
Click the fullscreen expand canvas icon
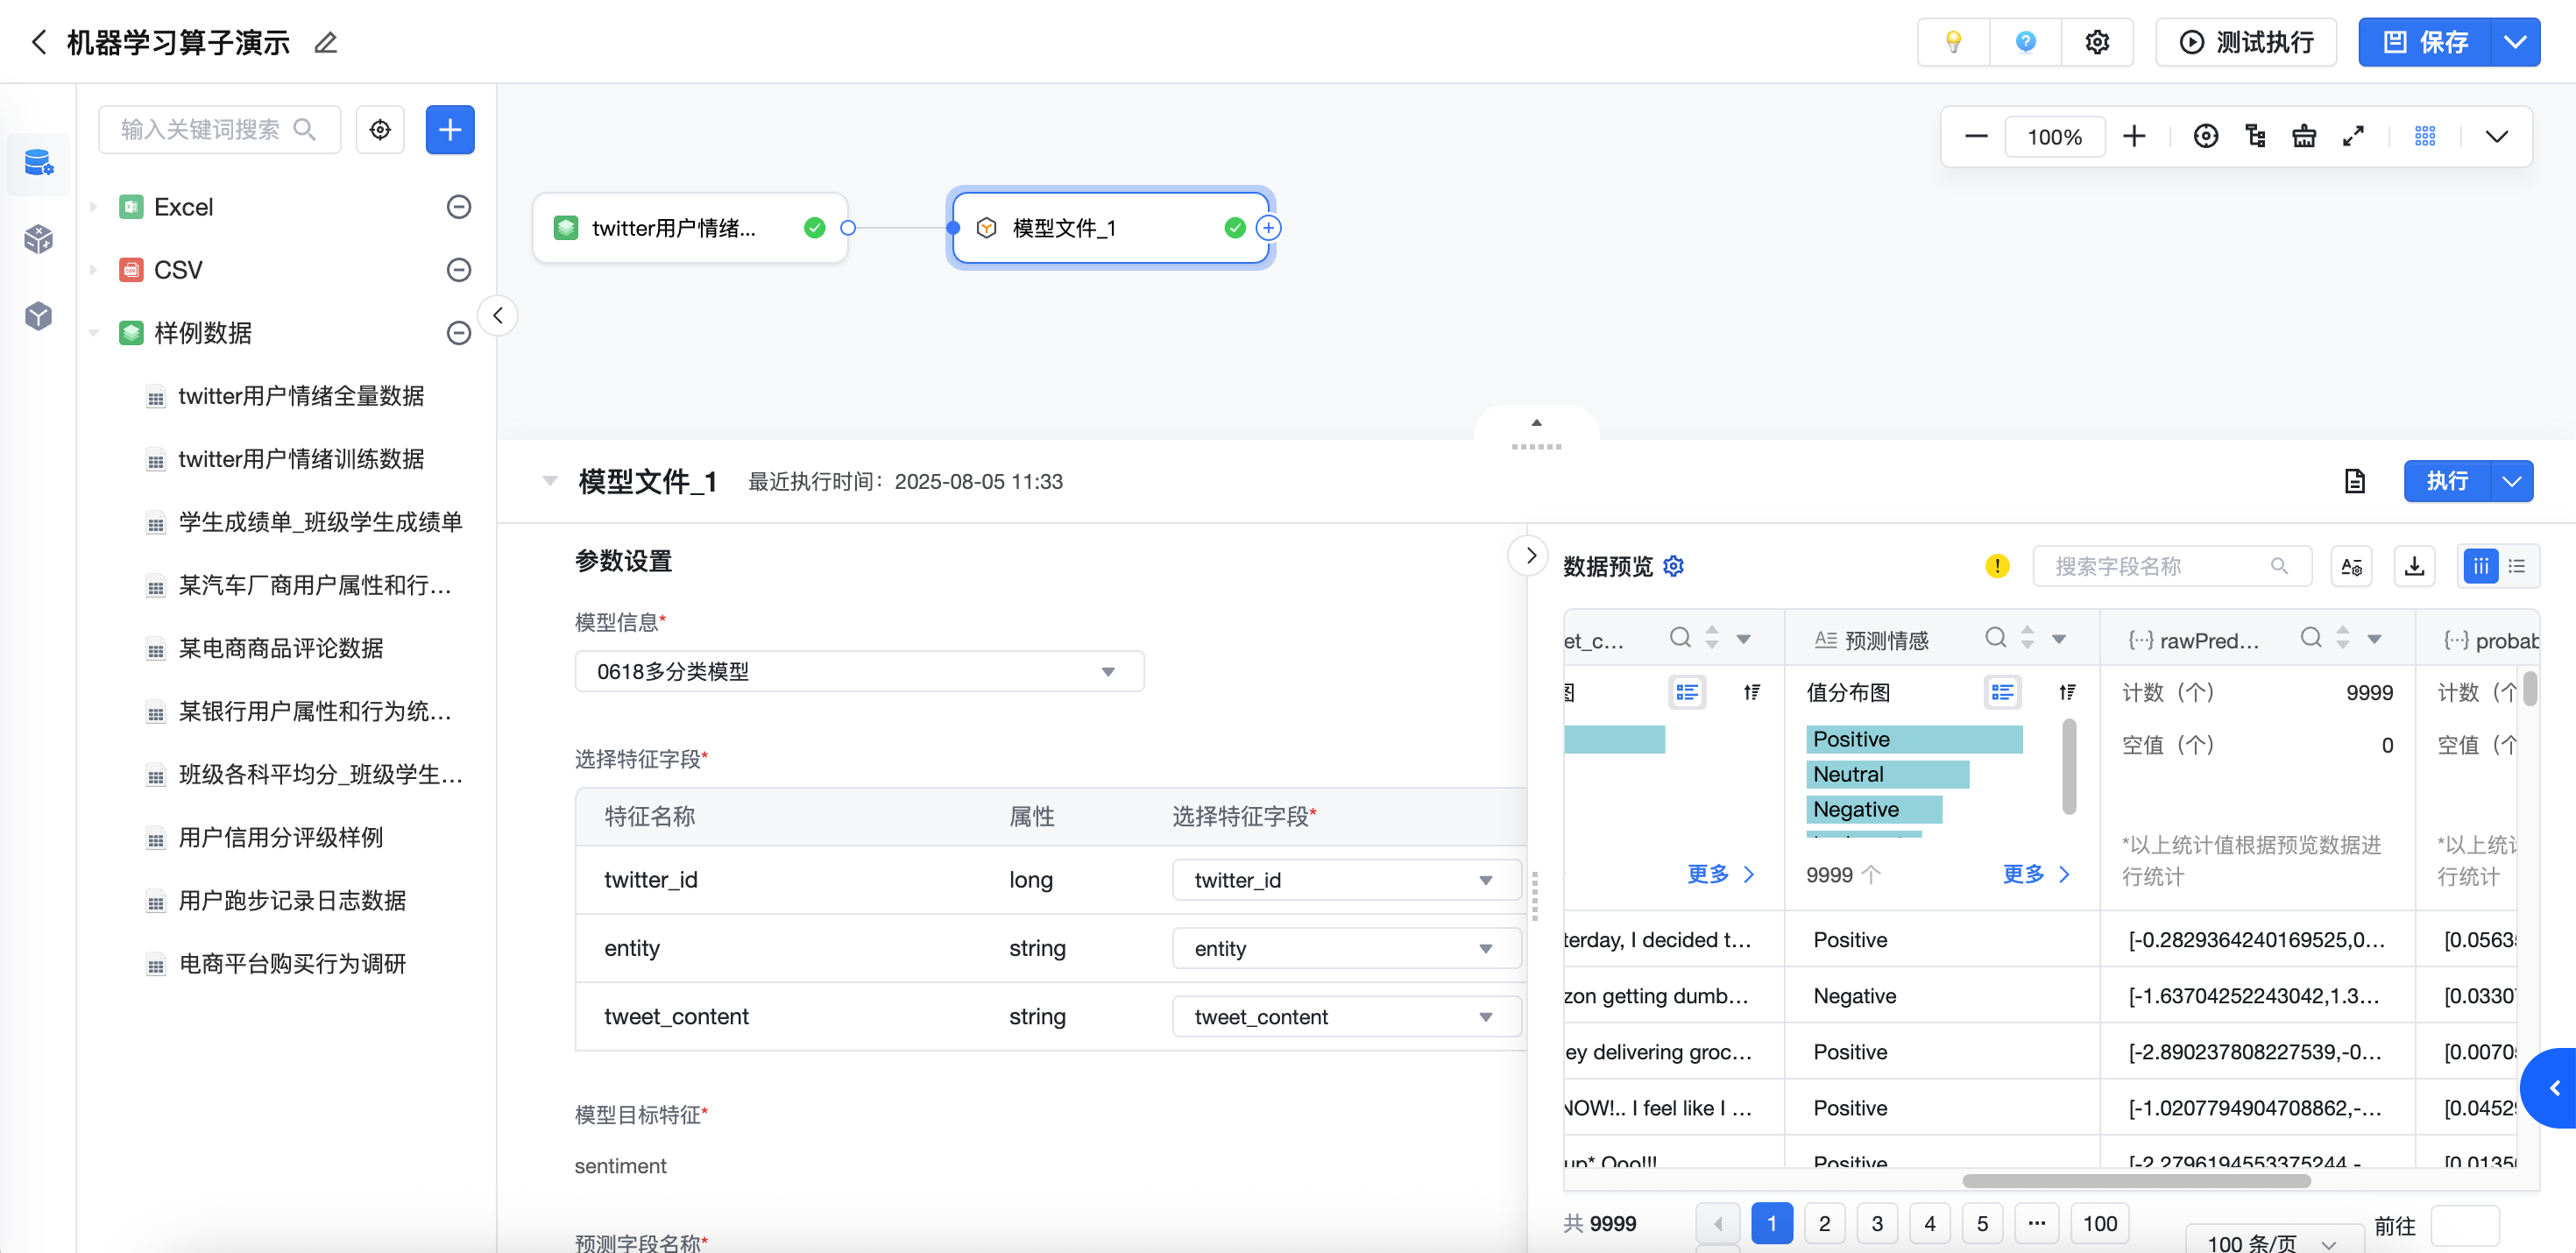coord(2353,136)
